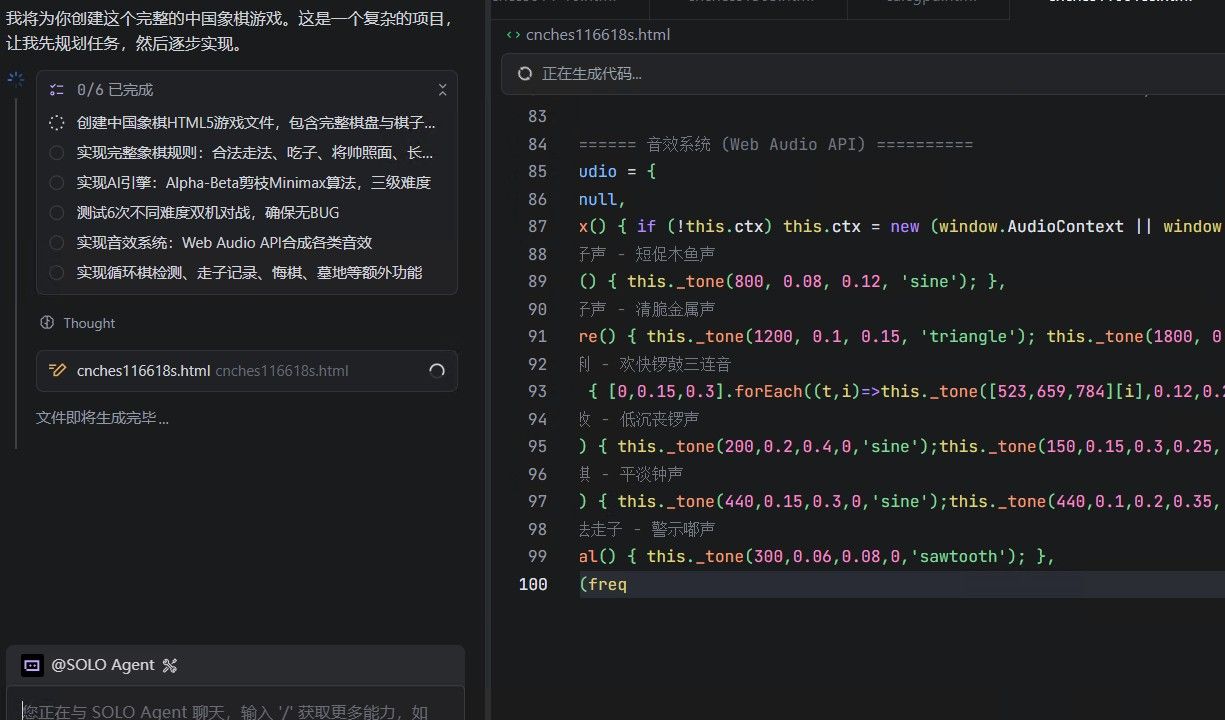Toggle the in-progress task 创建中国象棋HTML5游戏文件

[x=56, y=123]
